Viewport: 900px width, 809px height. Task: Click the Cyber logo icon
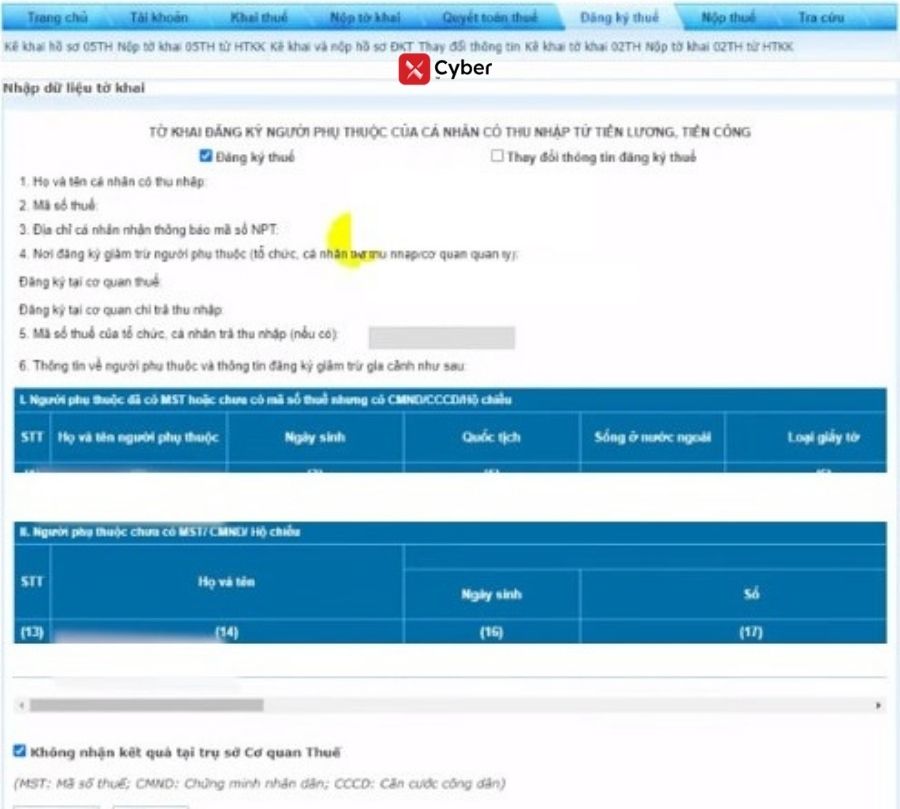pyautogui.click(x=414, y=69)
